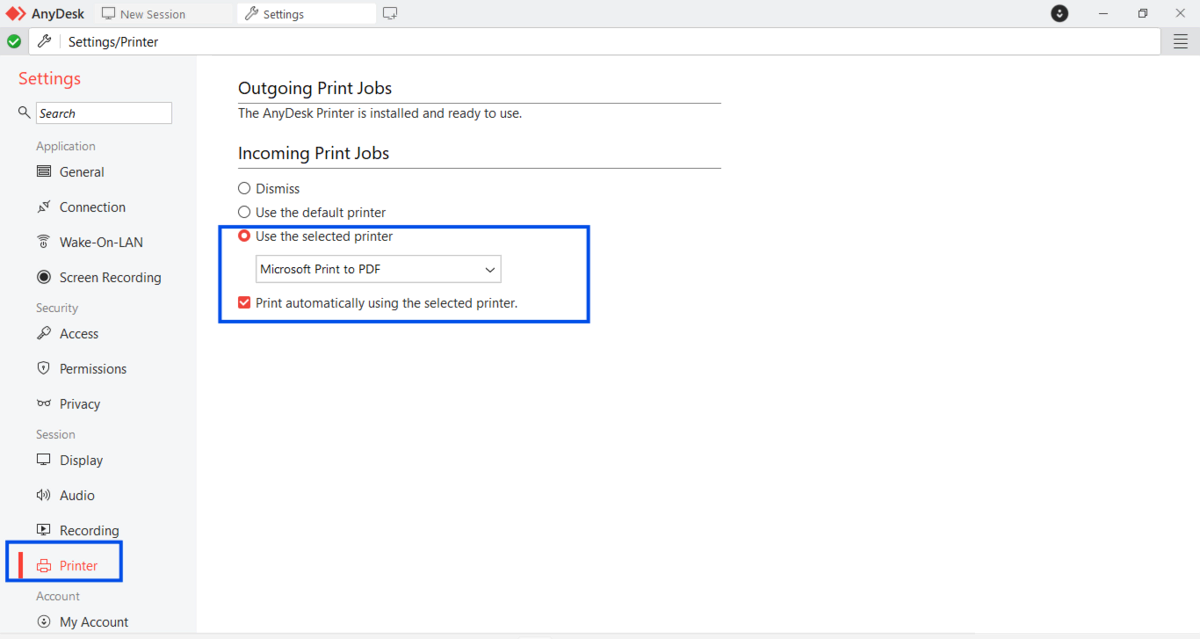Click the Settings/Printer address bar
1200x639 pixels.
(x=600, y=42)
